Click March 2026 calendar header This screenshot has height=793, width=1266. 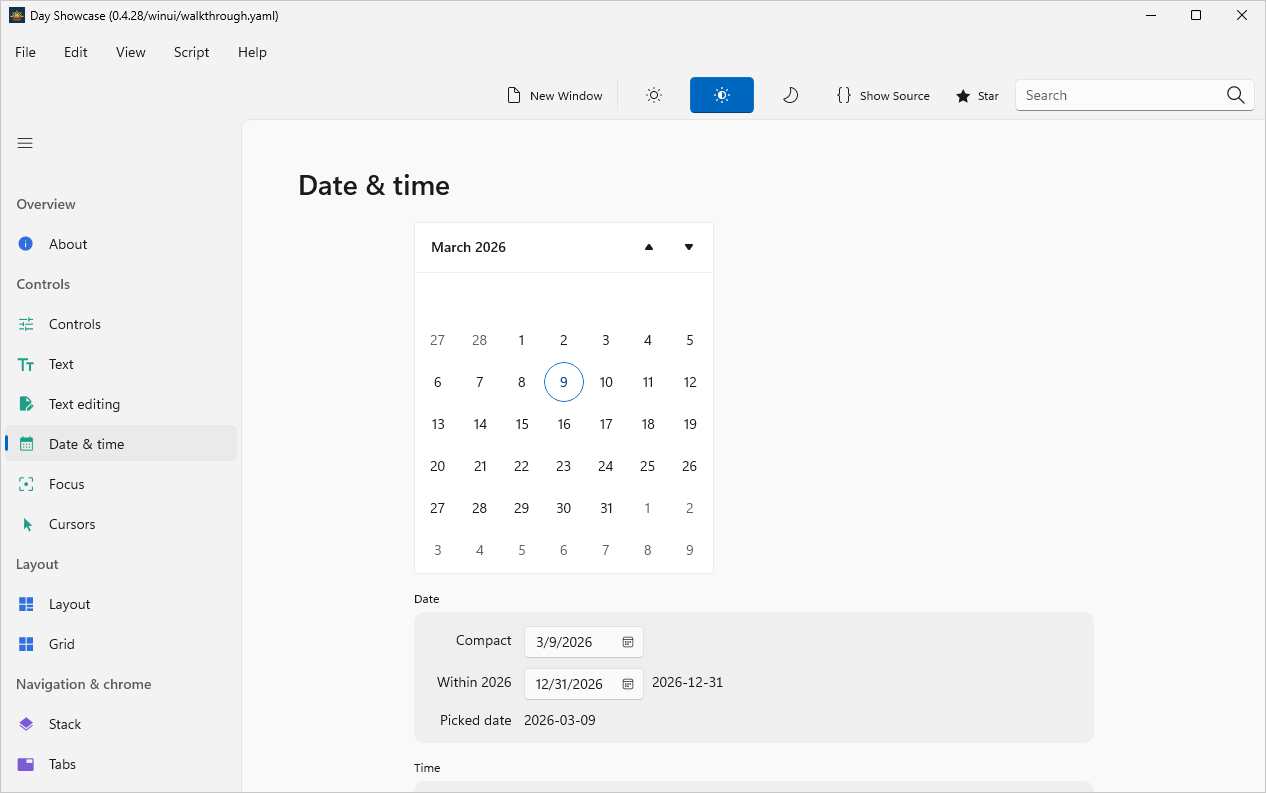pos(469,247)
